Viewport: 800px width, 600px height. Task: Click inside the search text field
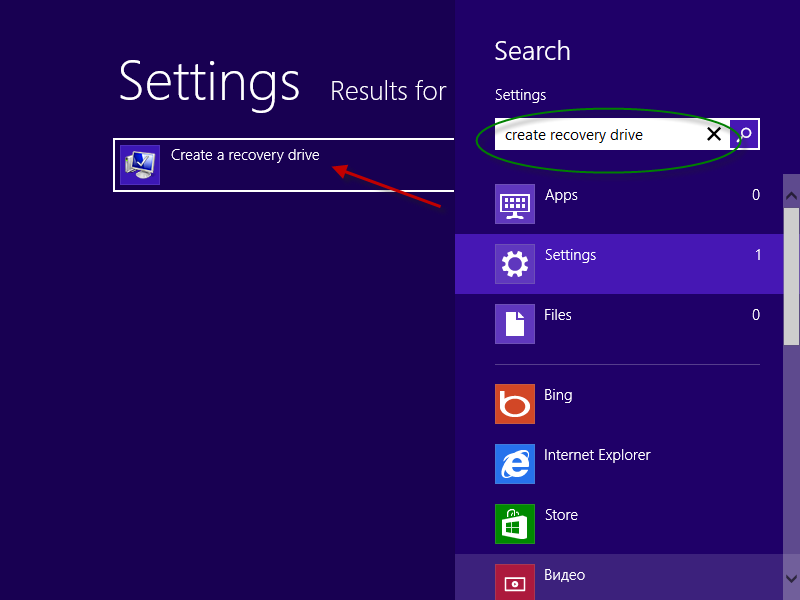(x=600, y=134)
